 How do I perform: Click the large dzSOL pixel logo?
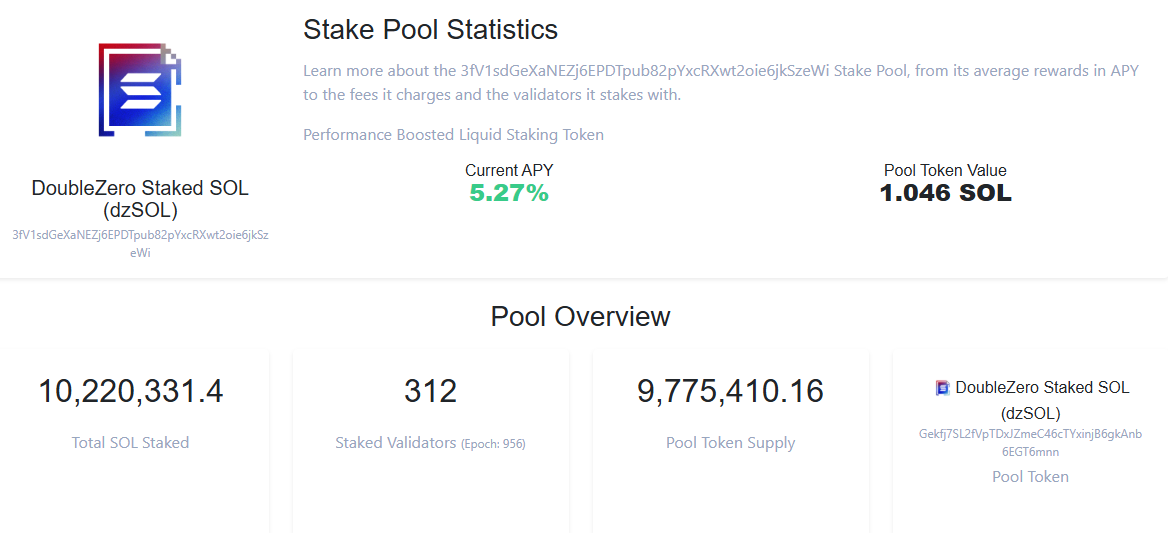point(139,90)
